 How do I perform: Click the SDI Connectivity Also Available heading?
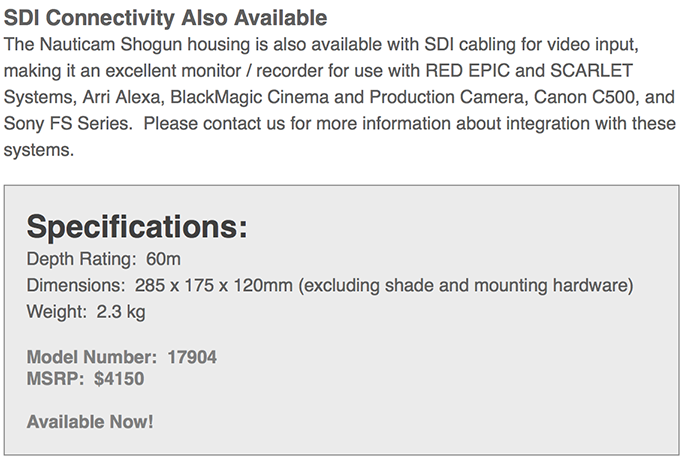(x=165, y=18)
